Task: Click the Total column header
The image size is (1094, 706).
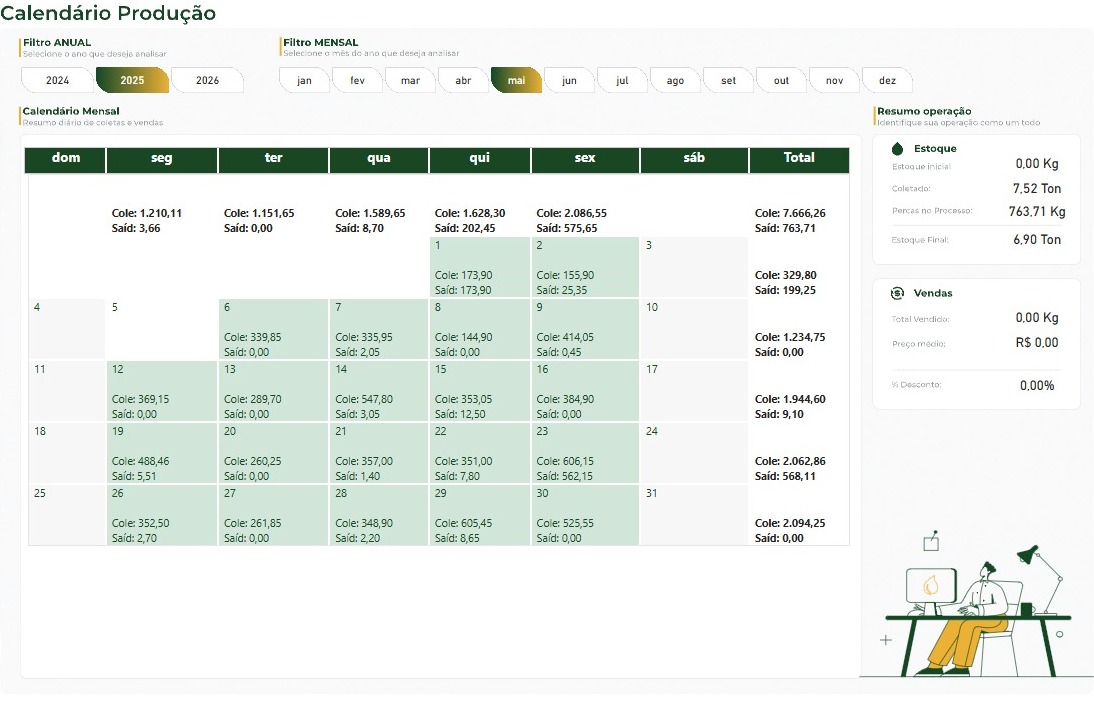Action: (x=799, y=160)
